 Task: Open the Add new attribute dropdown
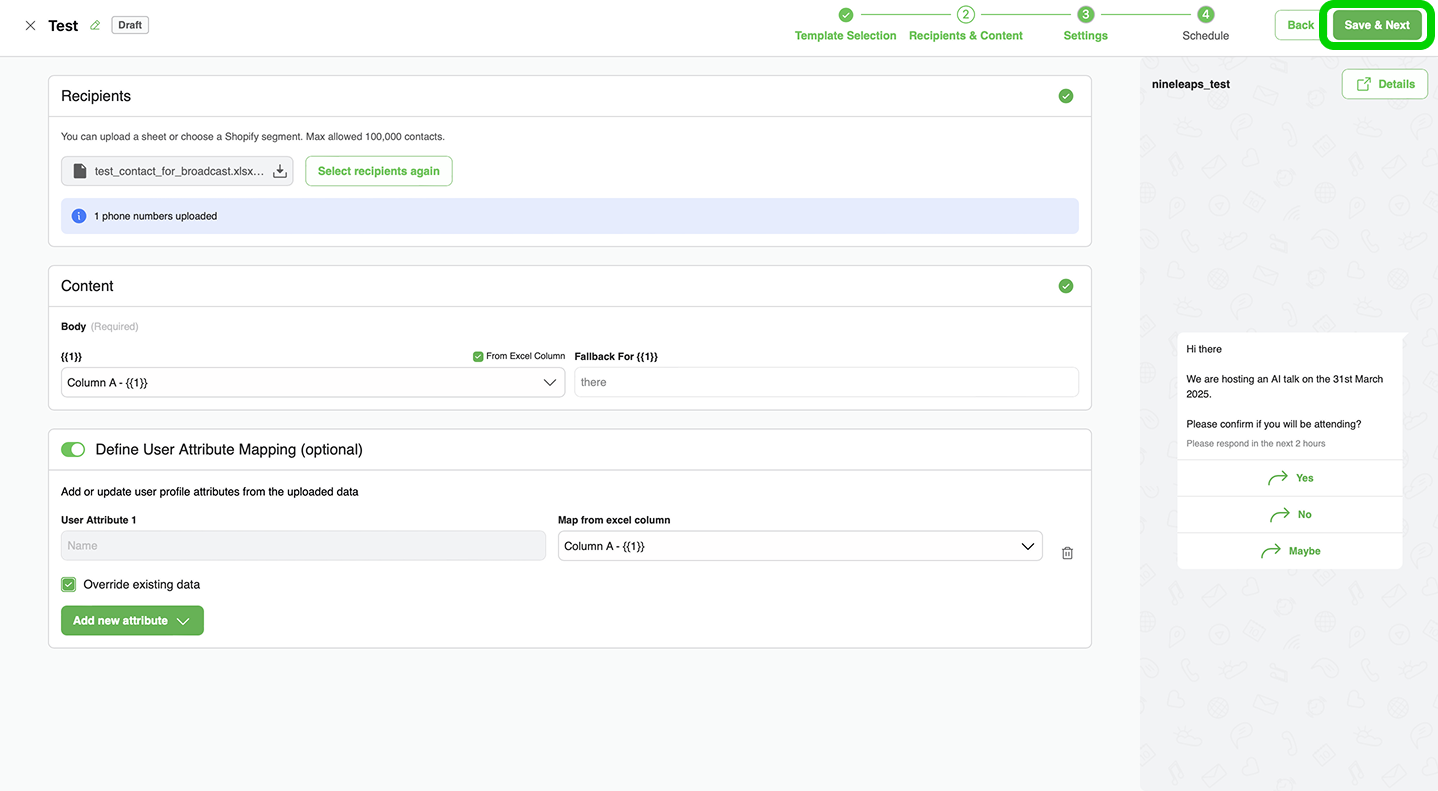tap(132, 621)
